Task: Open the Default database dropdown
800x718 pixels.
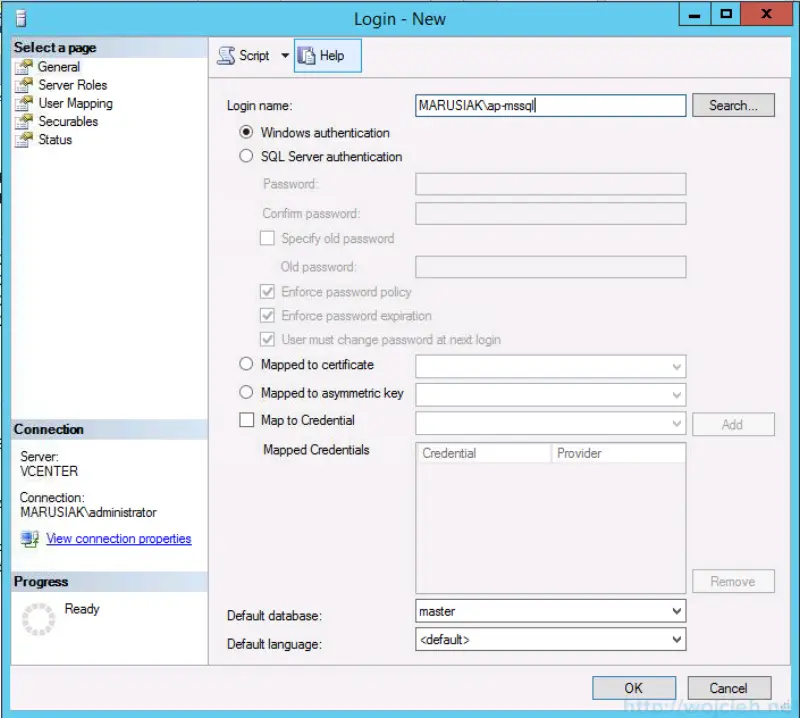Action: [676, 610]
